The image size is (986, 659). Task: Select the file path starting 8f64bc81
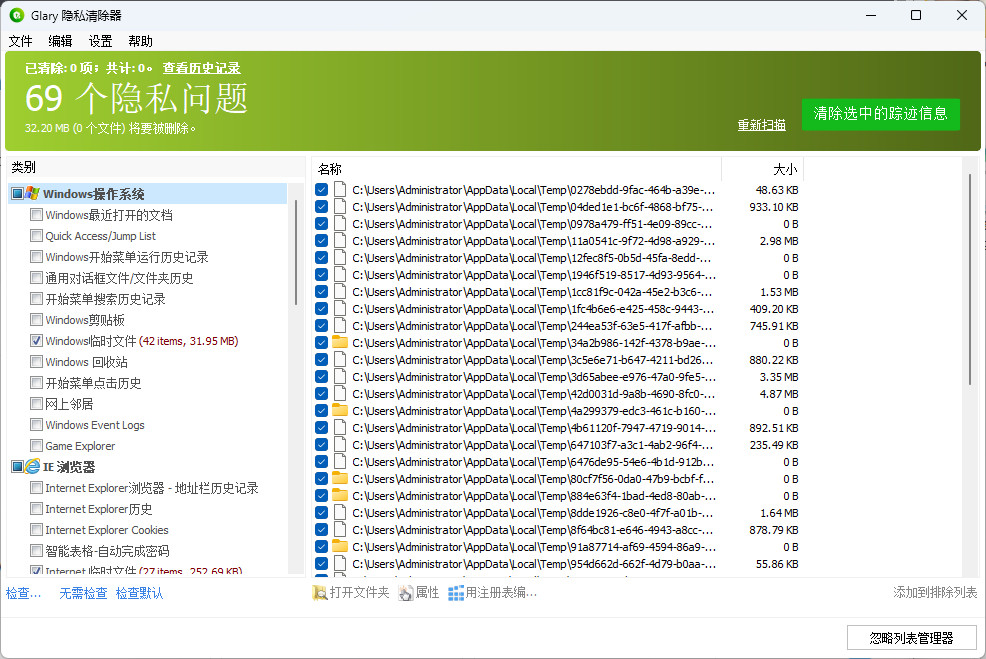coord(533,529)
